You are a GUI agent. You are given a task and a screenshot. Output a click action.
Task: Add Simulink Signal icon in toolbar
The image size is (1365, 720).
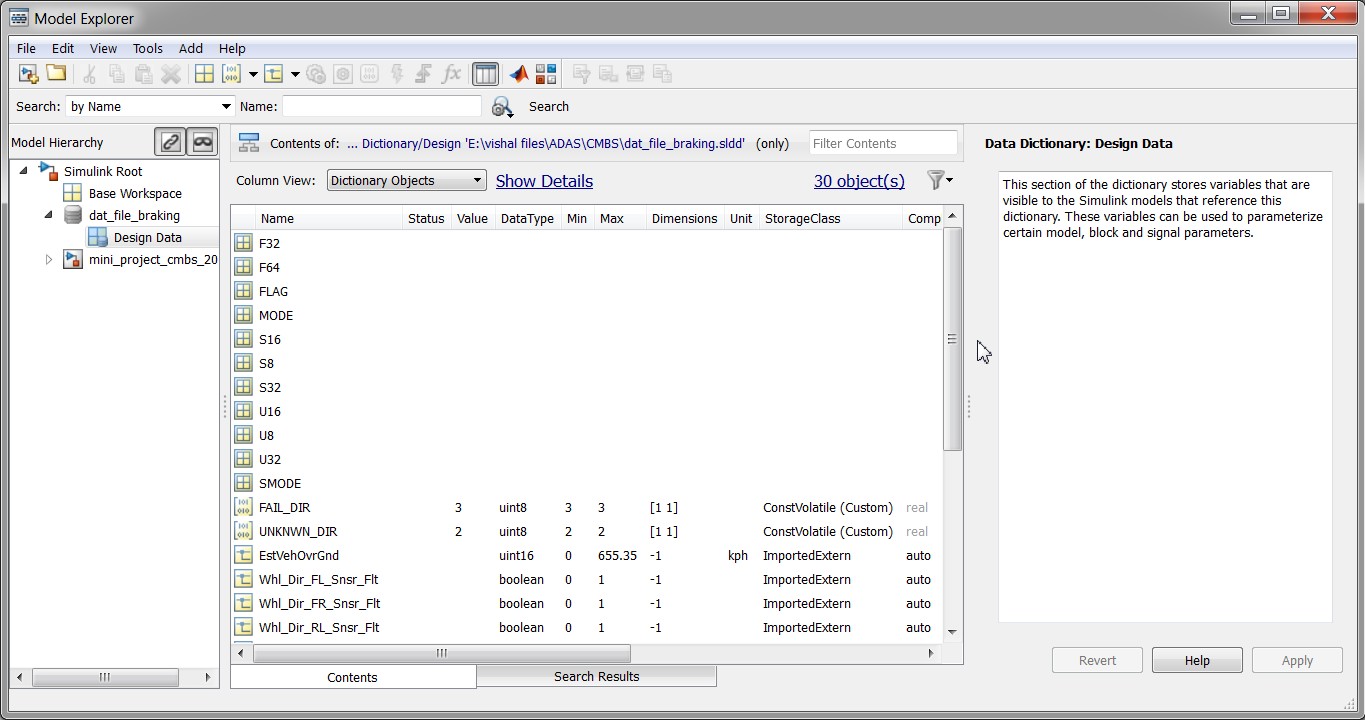[x=274, y=74]
